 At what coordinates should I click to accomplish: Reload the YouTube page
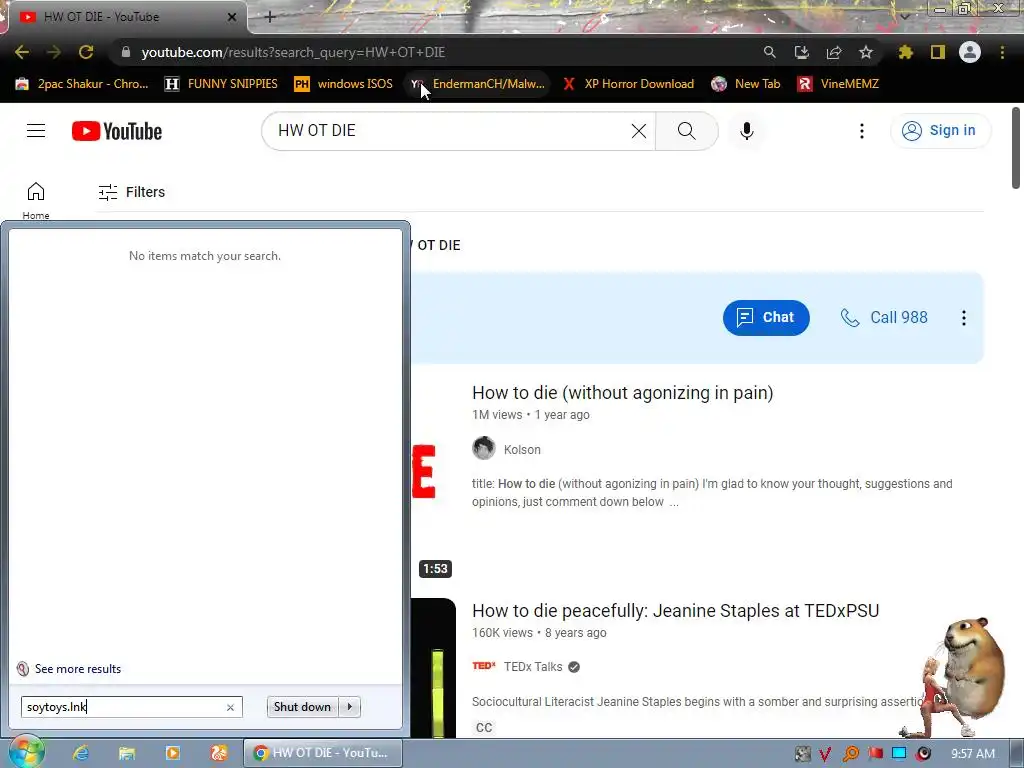(86, 52)
